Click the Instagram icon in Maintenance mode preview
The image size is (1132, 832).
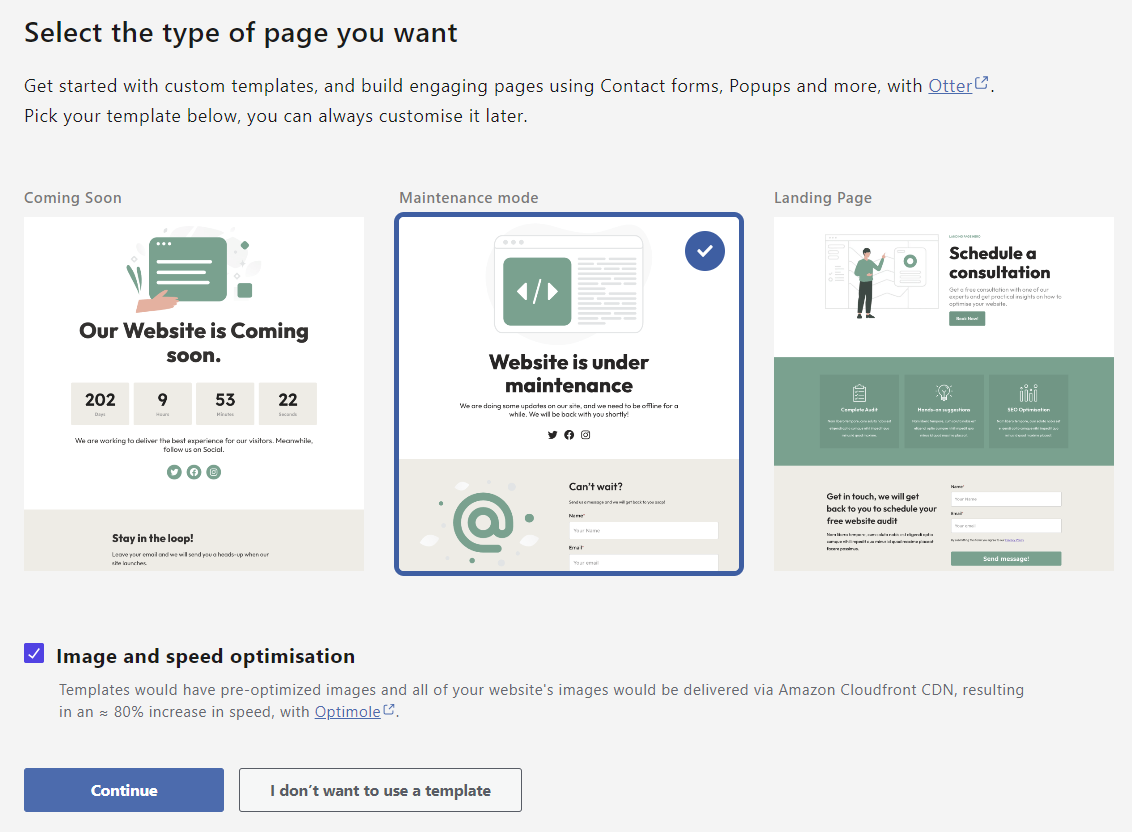[x=585, y=434]
